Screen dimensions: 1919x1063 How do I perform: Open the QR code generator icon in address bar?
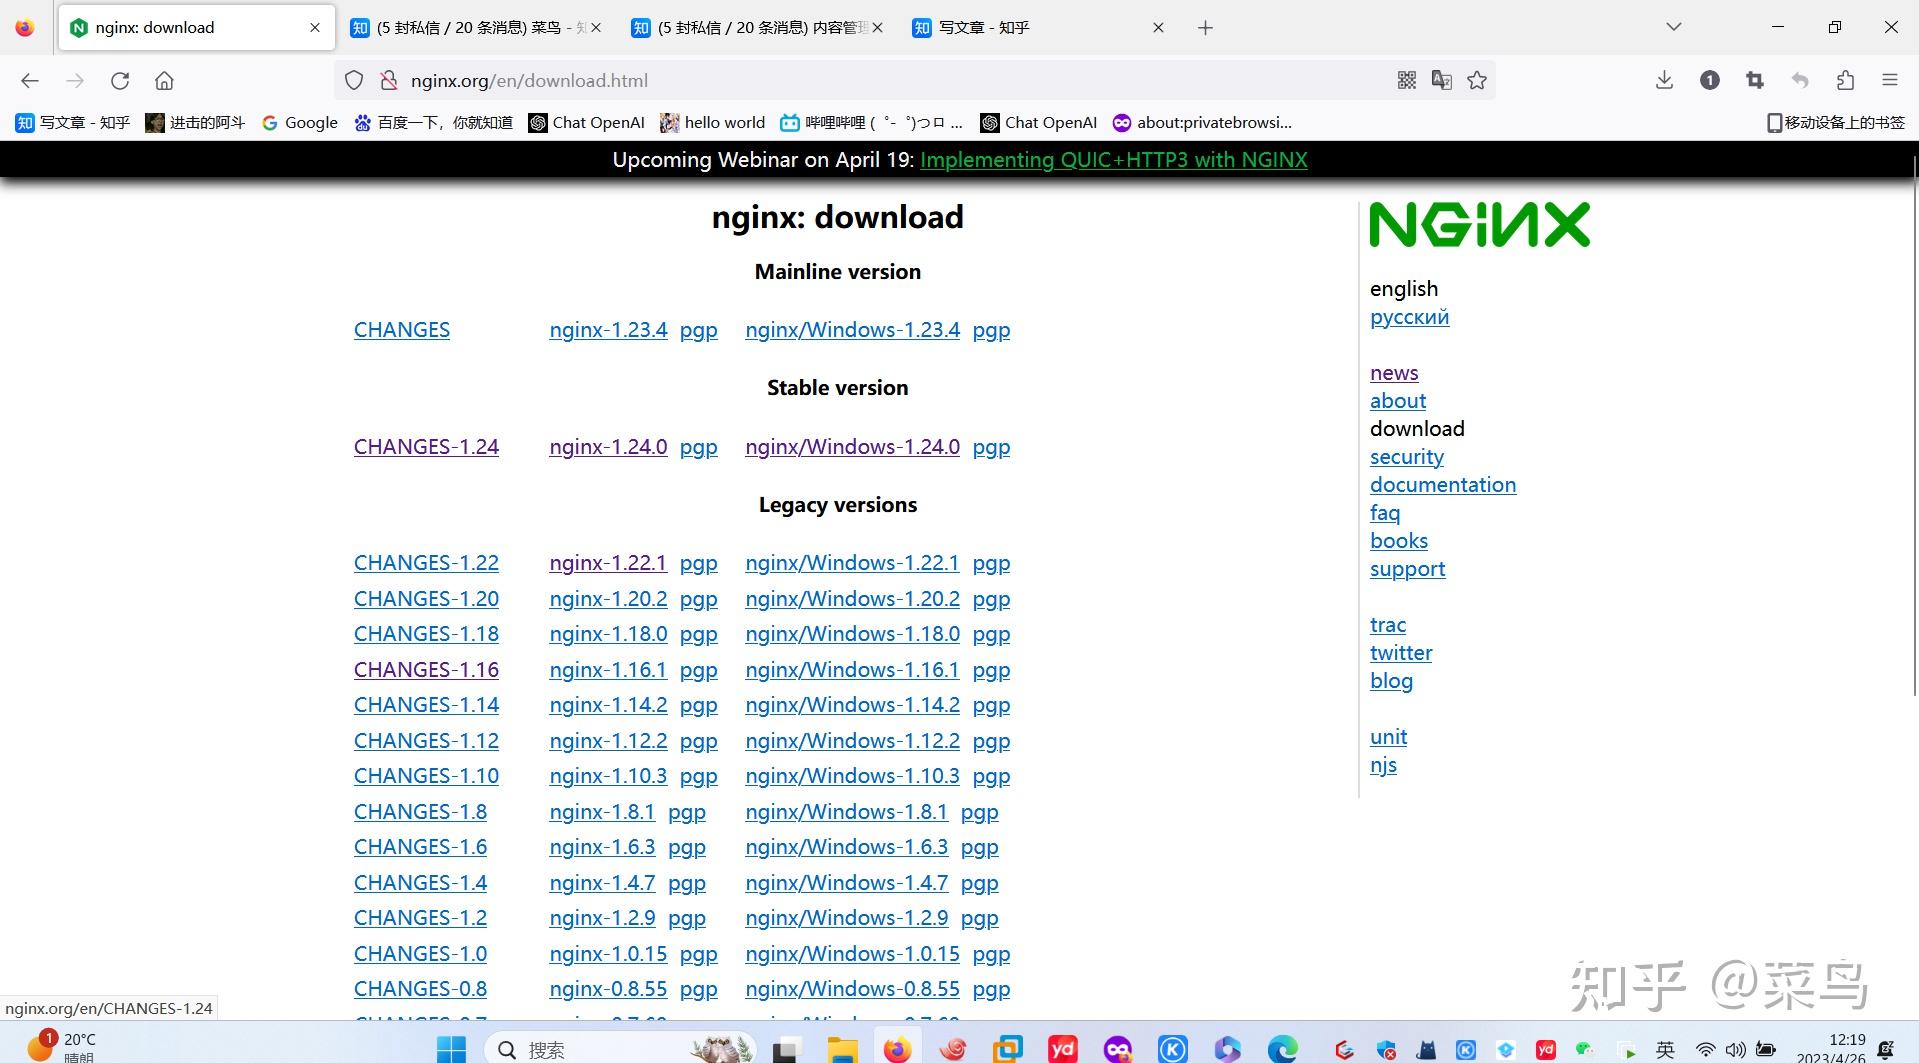coord(1407,81)
